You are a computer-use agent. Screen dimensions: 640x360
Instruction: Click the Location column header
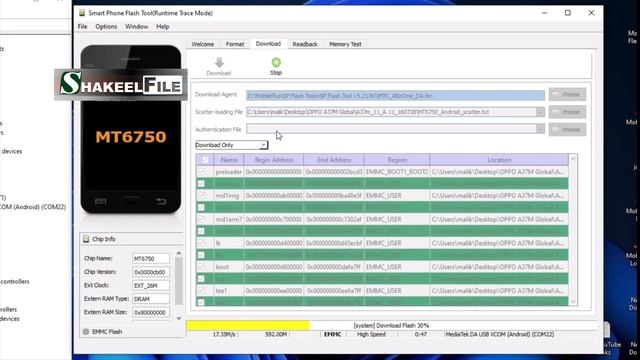[499, 160]
